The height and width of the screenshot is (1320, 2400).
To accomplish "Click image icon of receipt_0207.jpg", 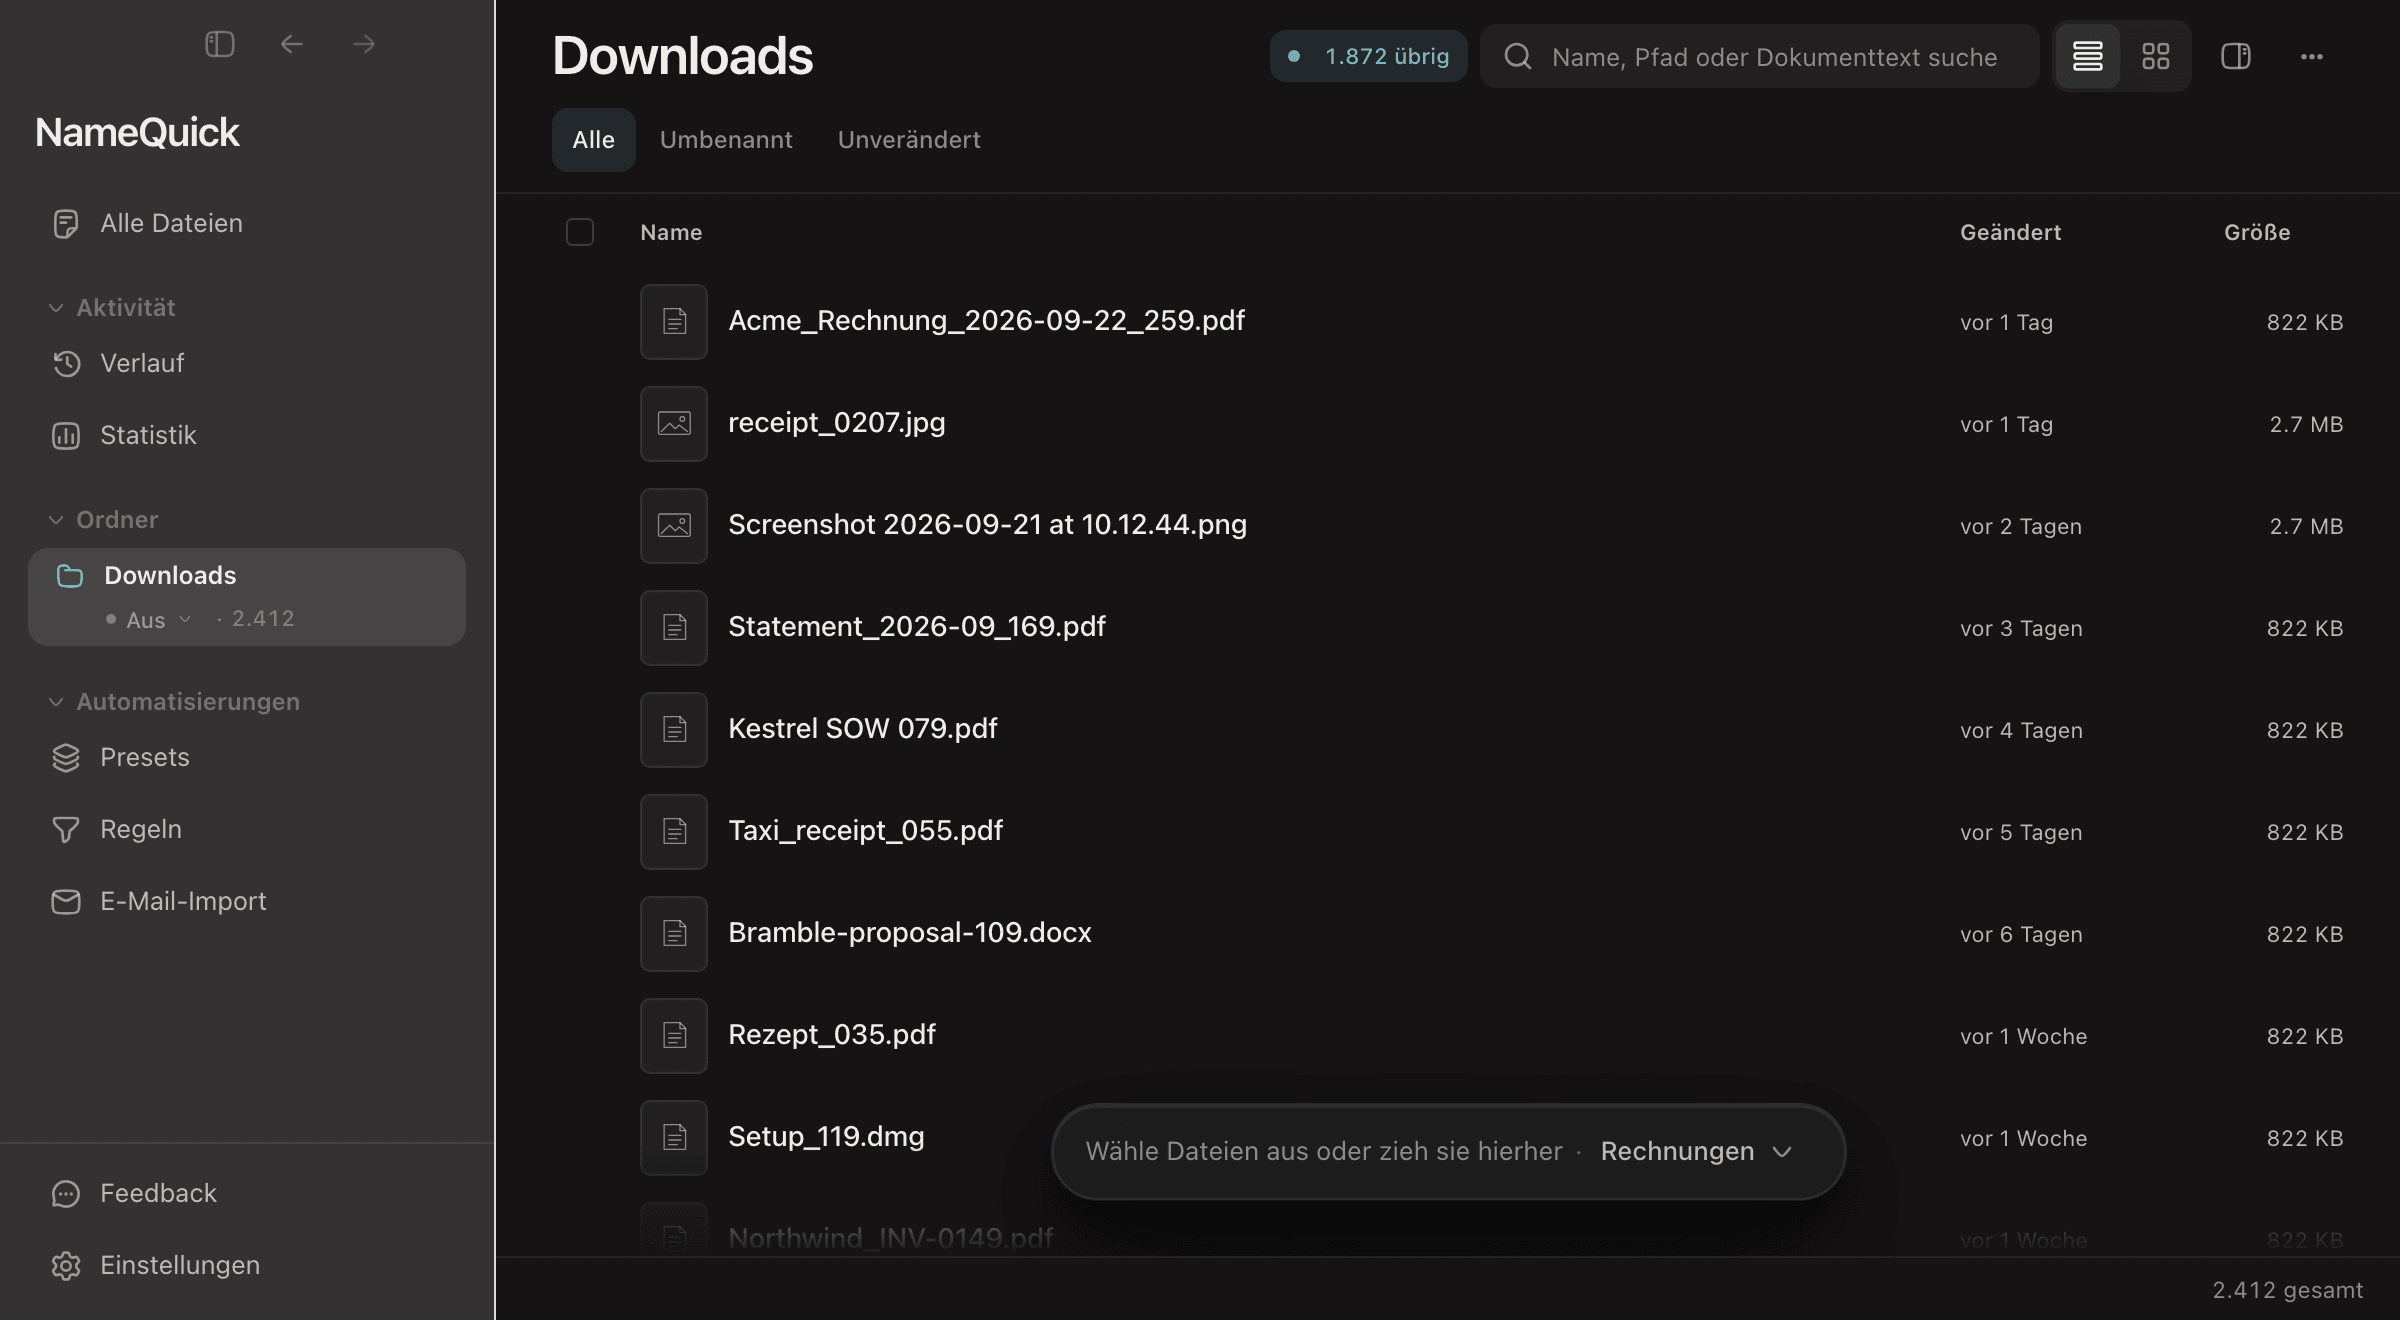I will (674, 423).
